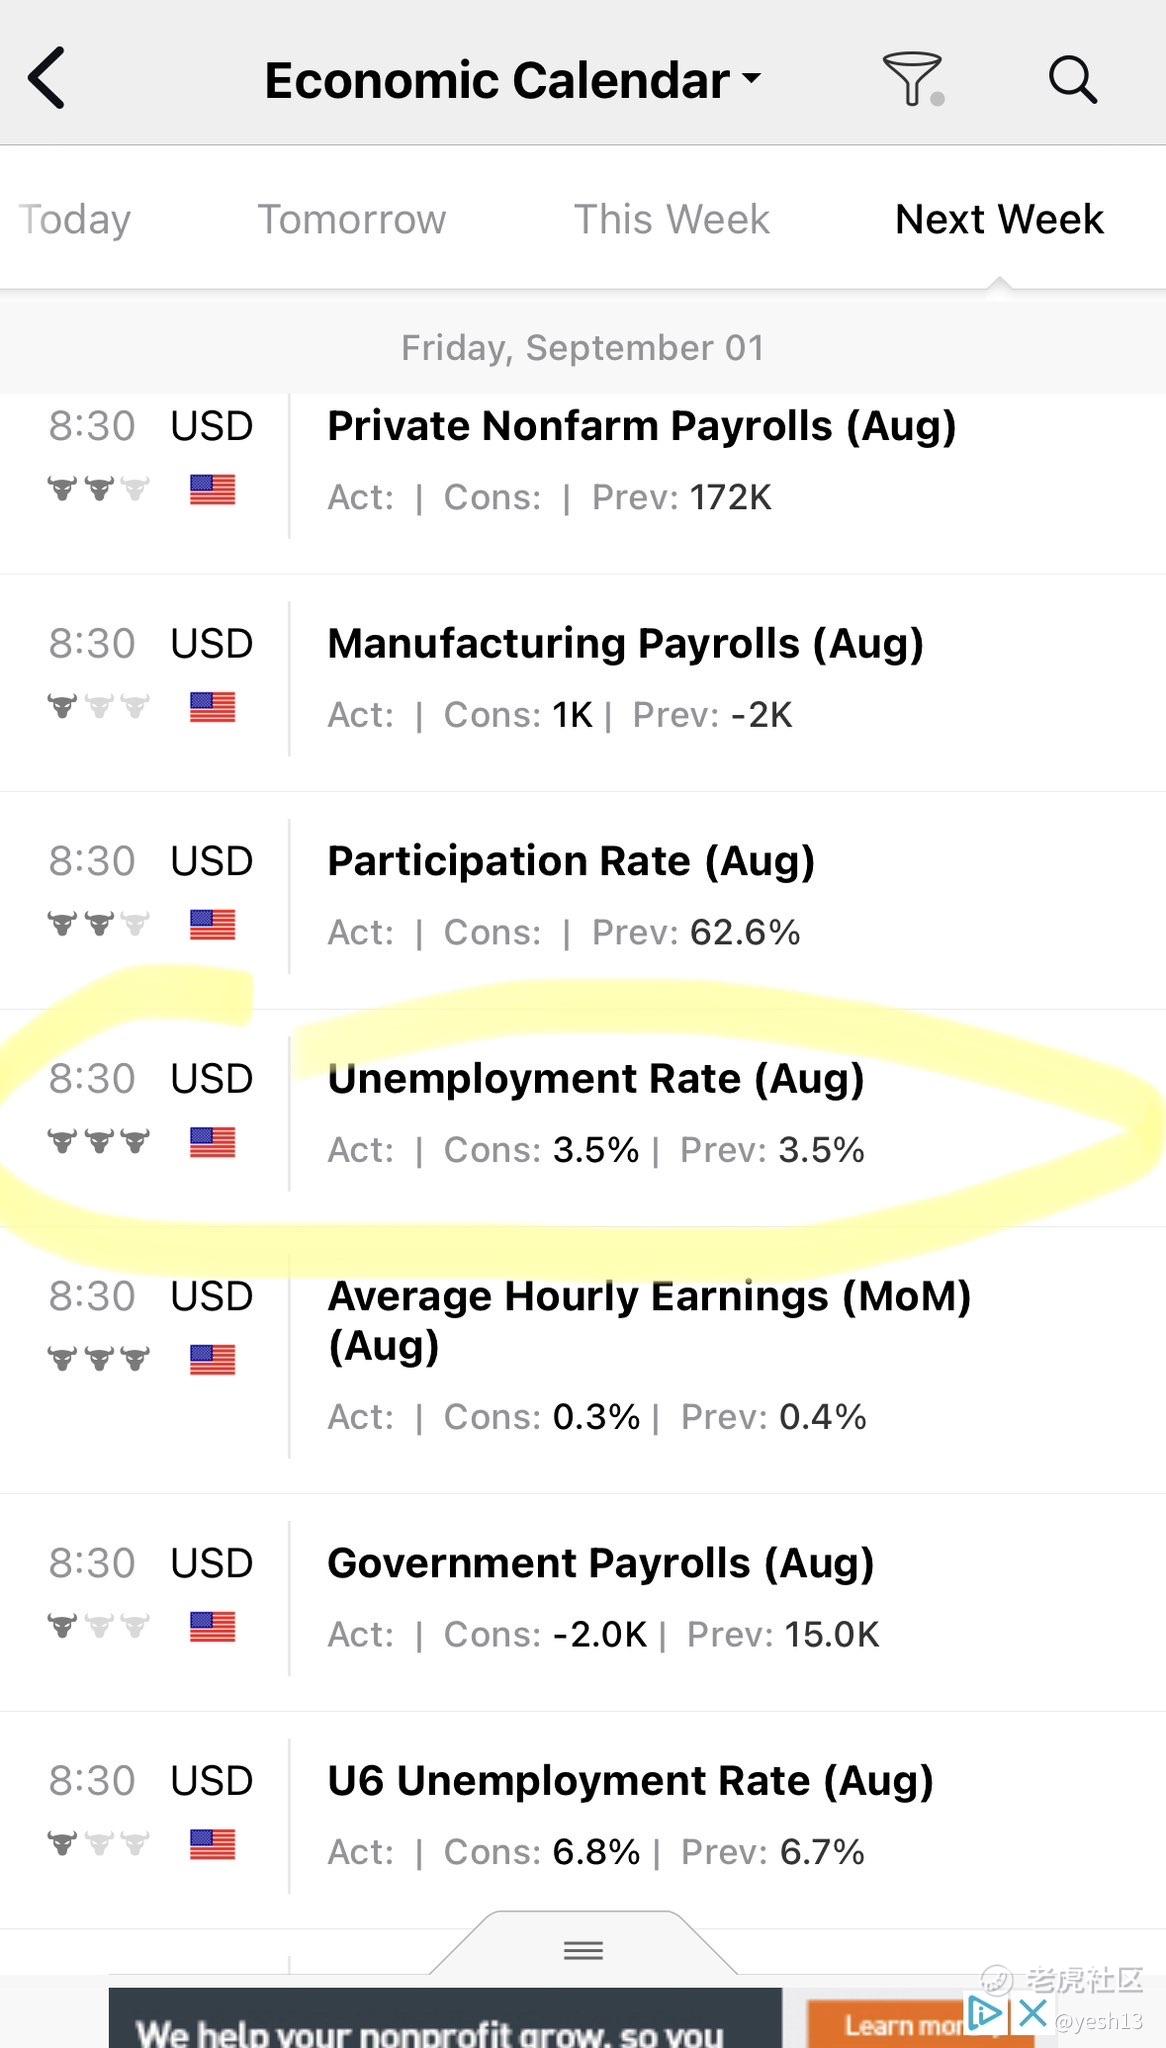1166x2048 pixels.
Task: Switch to the Tomorrow tab
Action: point(352,219)
